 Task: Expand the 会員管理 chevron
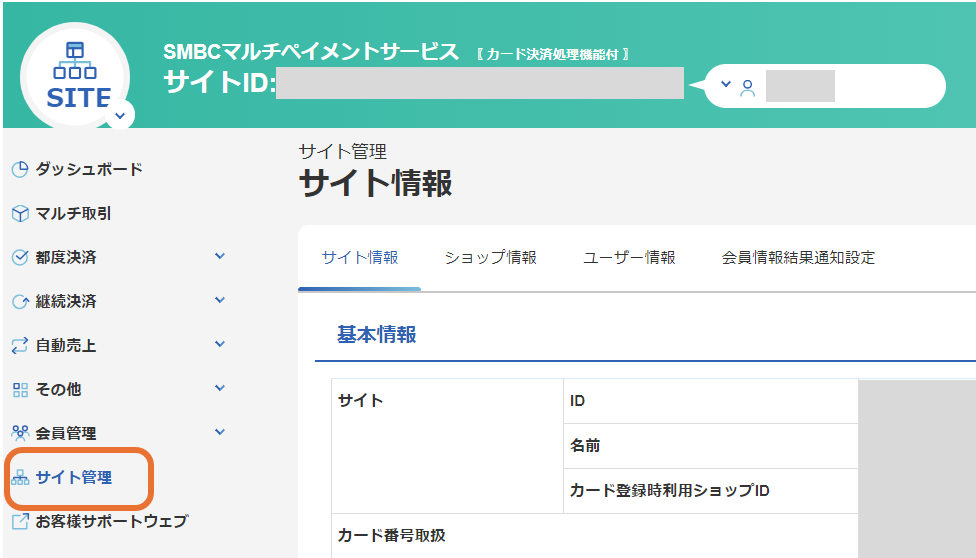[x=220, y=432]
